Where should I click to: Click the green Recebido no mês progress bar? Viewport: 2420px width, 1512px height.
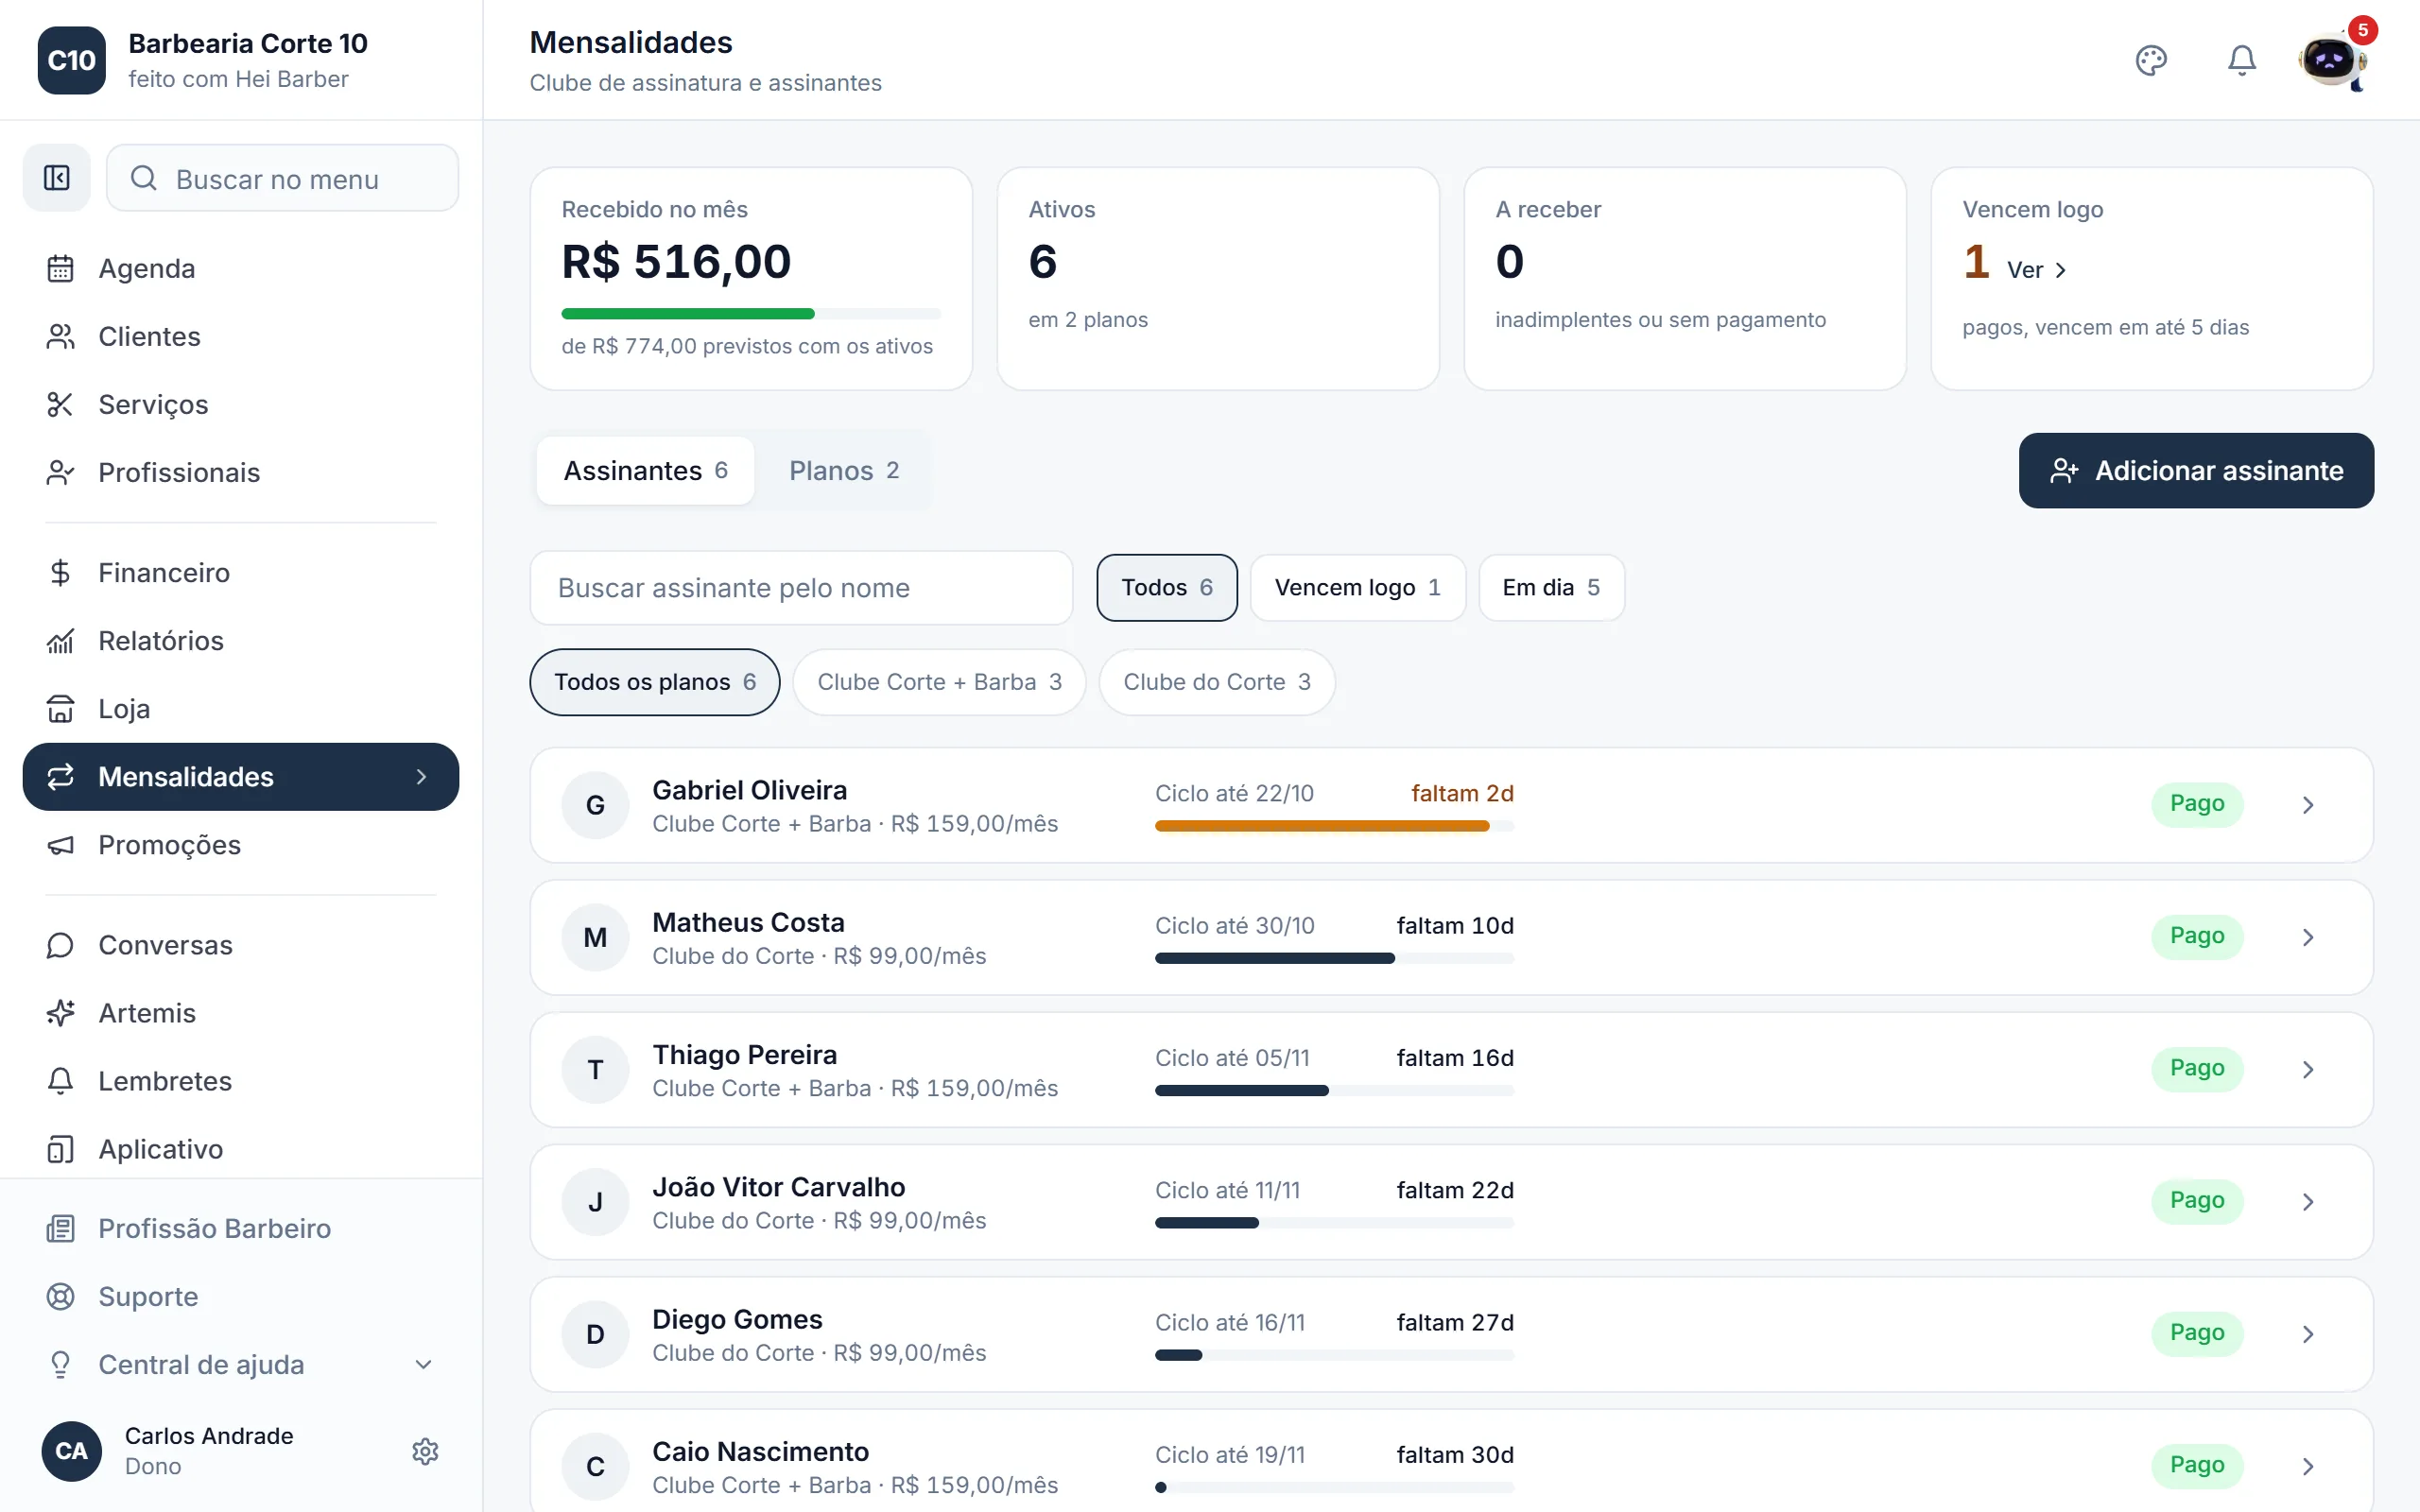coord(751,314)
